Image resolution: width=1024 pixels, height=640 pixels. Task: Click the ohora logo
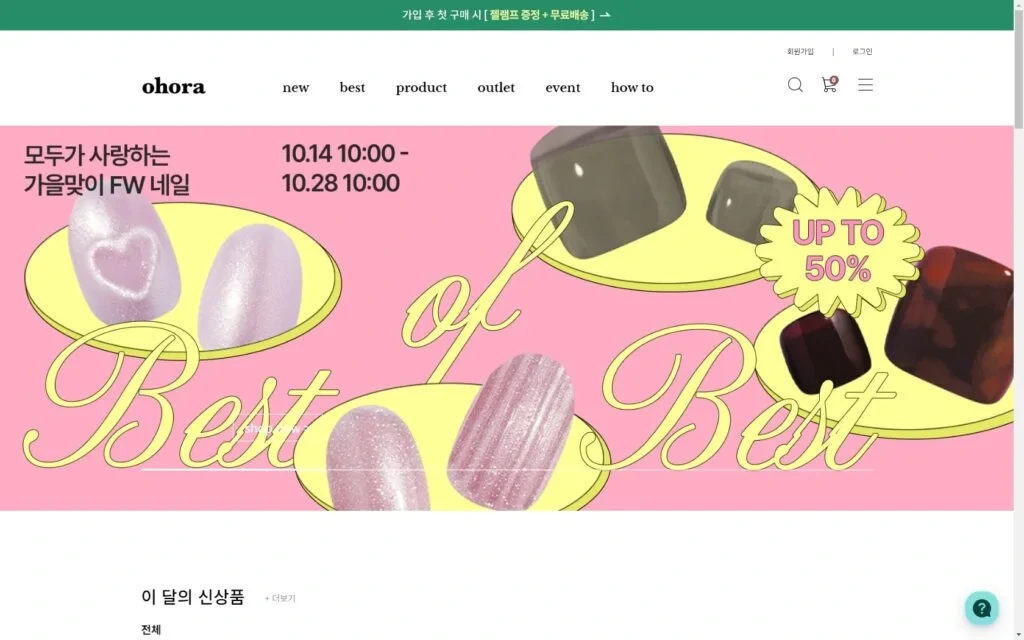tap(174, 87)
